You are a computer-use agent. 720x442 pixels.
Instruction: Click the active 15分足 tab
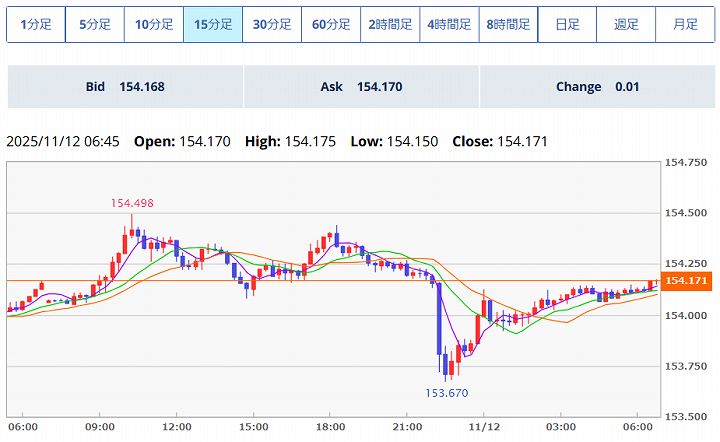[212, 24]
